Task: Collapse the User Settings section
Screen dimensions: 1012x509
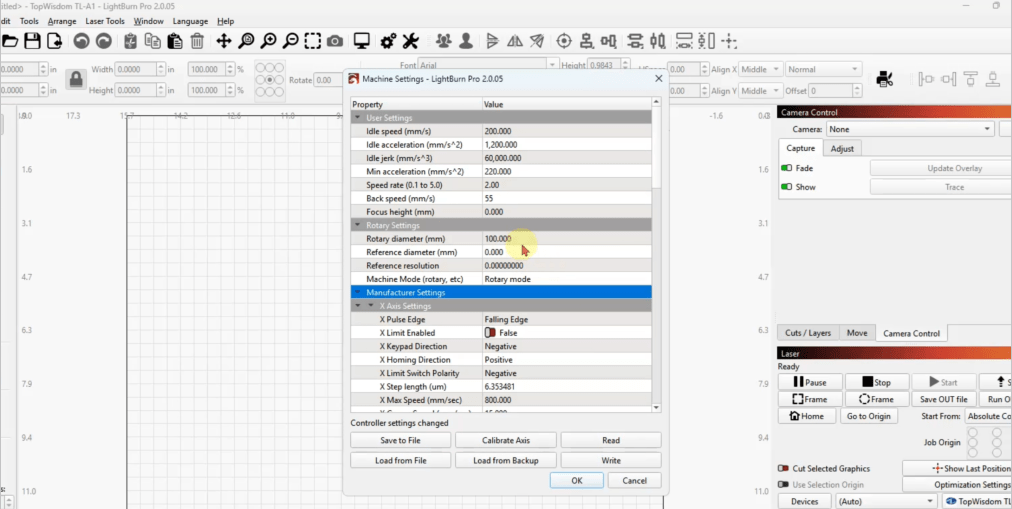Action: (358, 118)
